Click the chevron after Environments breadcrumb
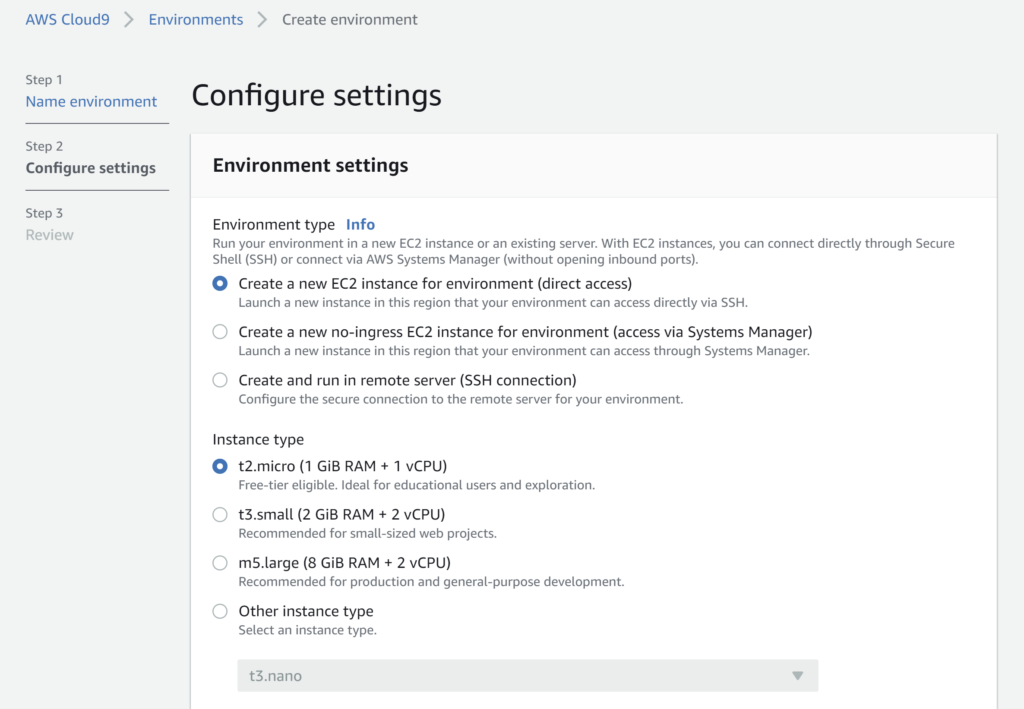 coord(263,19)
